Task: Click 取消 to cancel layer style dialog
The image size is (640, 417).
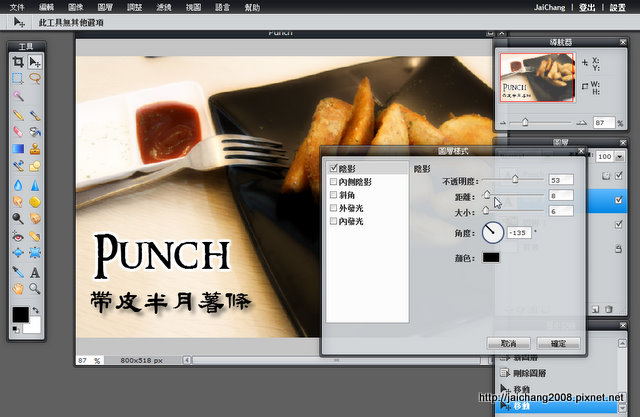Action: (509, 344)
